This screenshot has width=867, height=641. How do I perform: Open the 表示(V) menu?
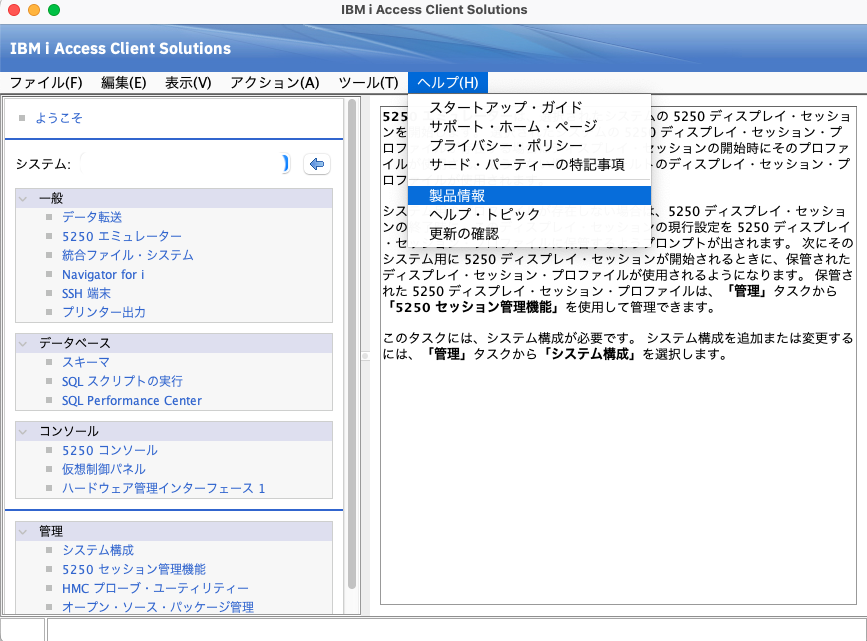pyautogui.click(x=185, y=83)
